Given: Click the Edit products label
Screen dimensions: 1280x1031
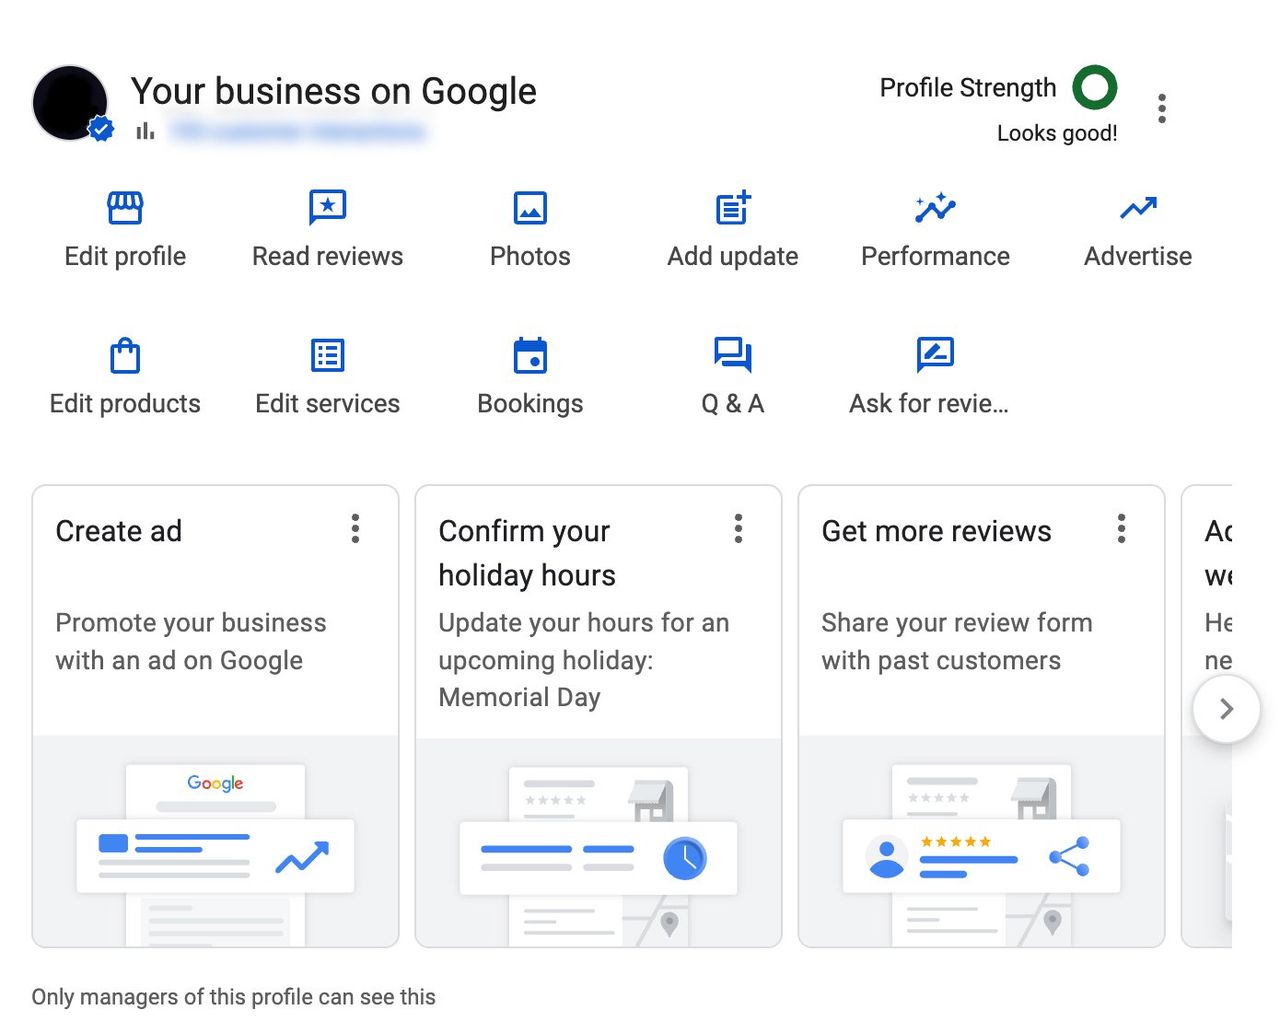Looking at the screenshot, I should click(x=125, y=403).
